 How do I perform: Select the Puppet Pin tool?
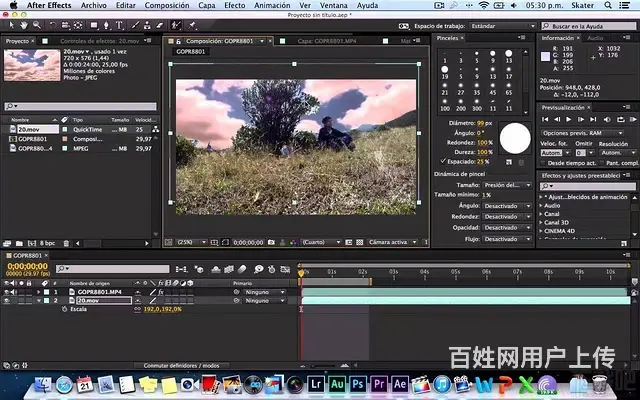click(x=192, y=25)
